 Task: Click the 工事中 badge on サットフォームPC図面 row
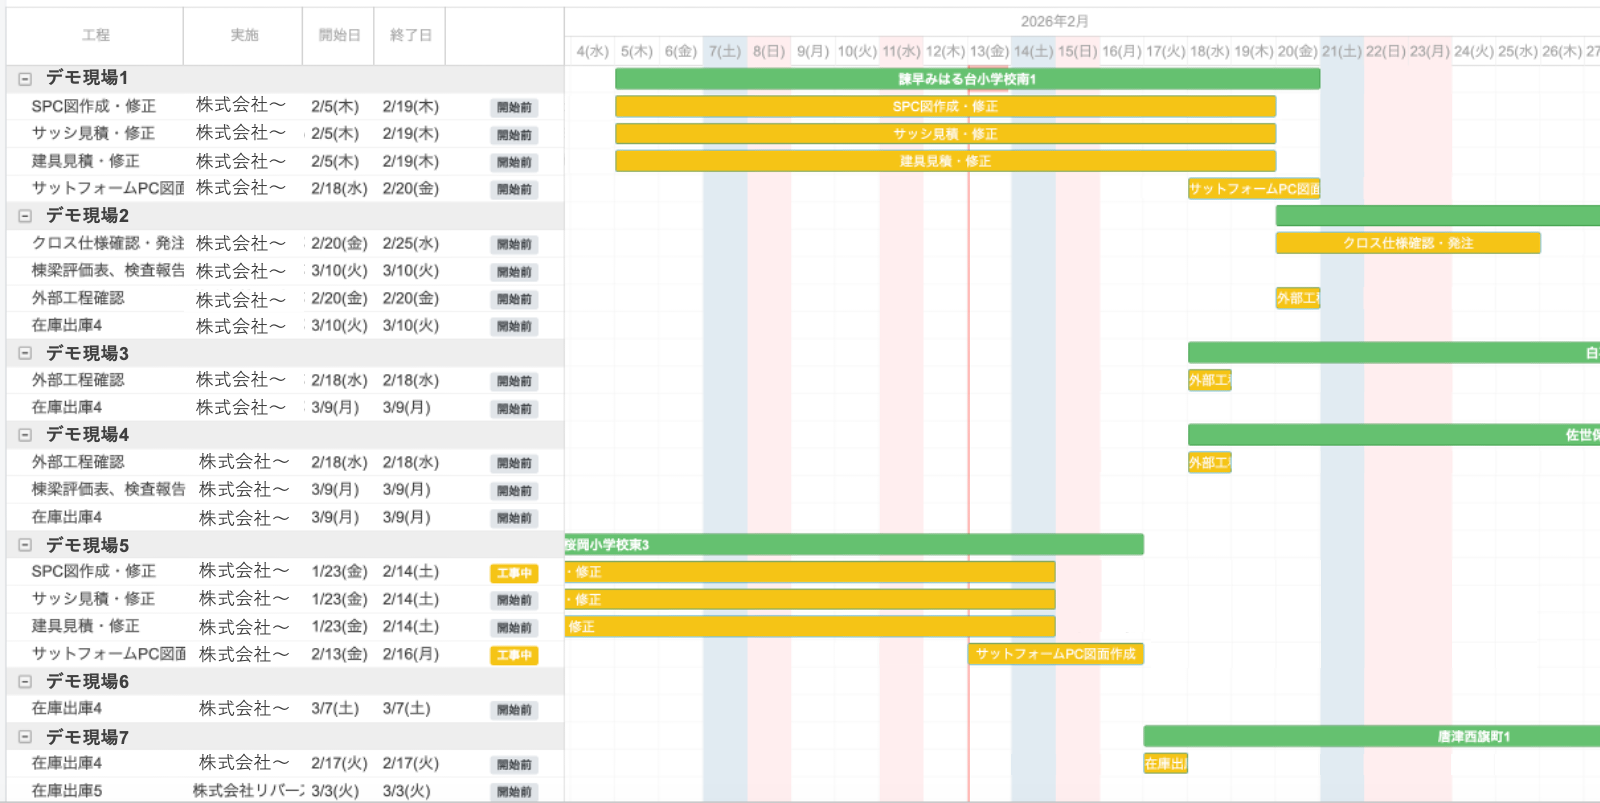[514, 655]
